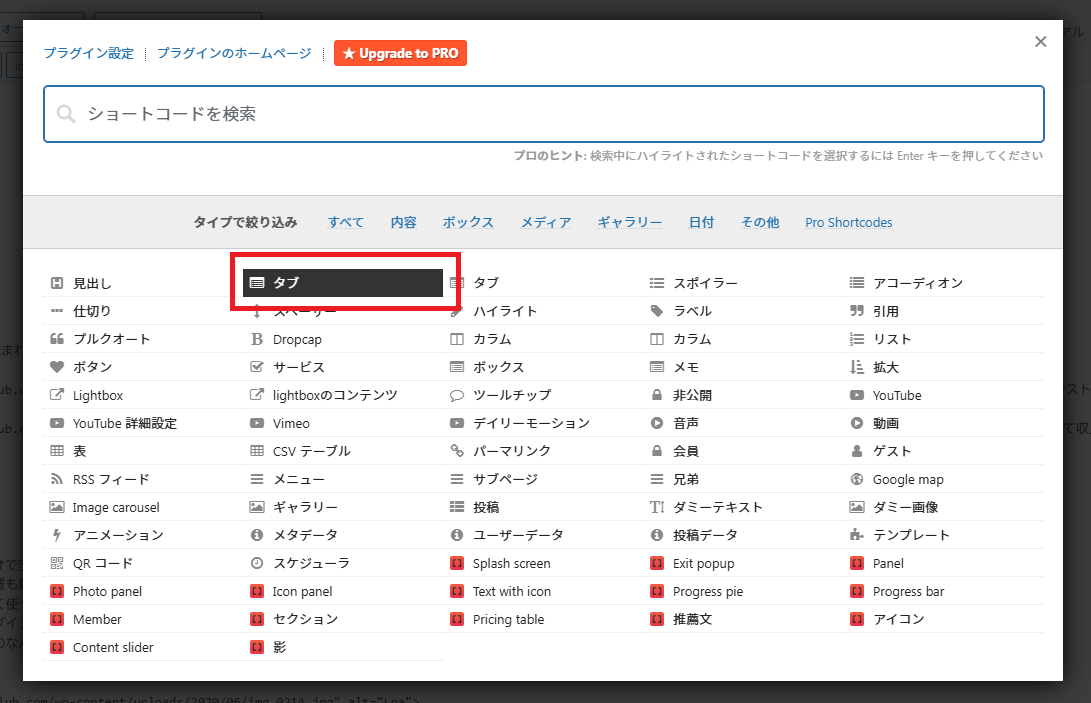The width and height of the screenshot is (1091, 703).
Task: Filter shortcodes by その他 type
Action: (760, 222)
